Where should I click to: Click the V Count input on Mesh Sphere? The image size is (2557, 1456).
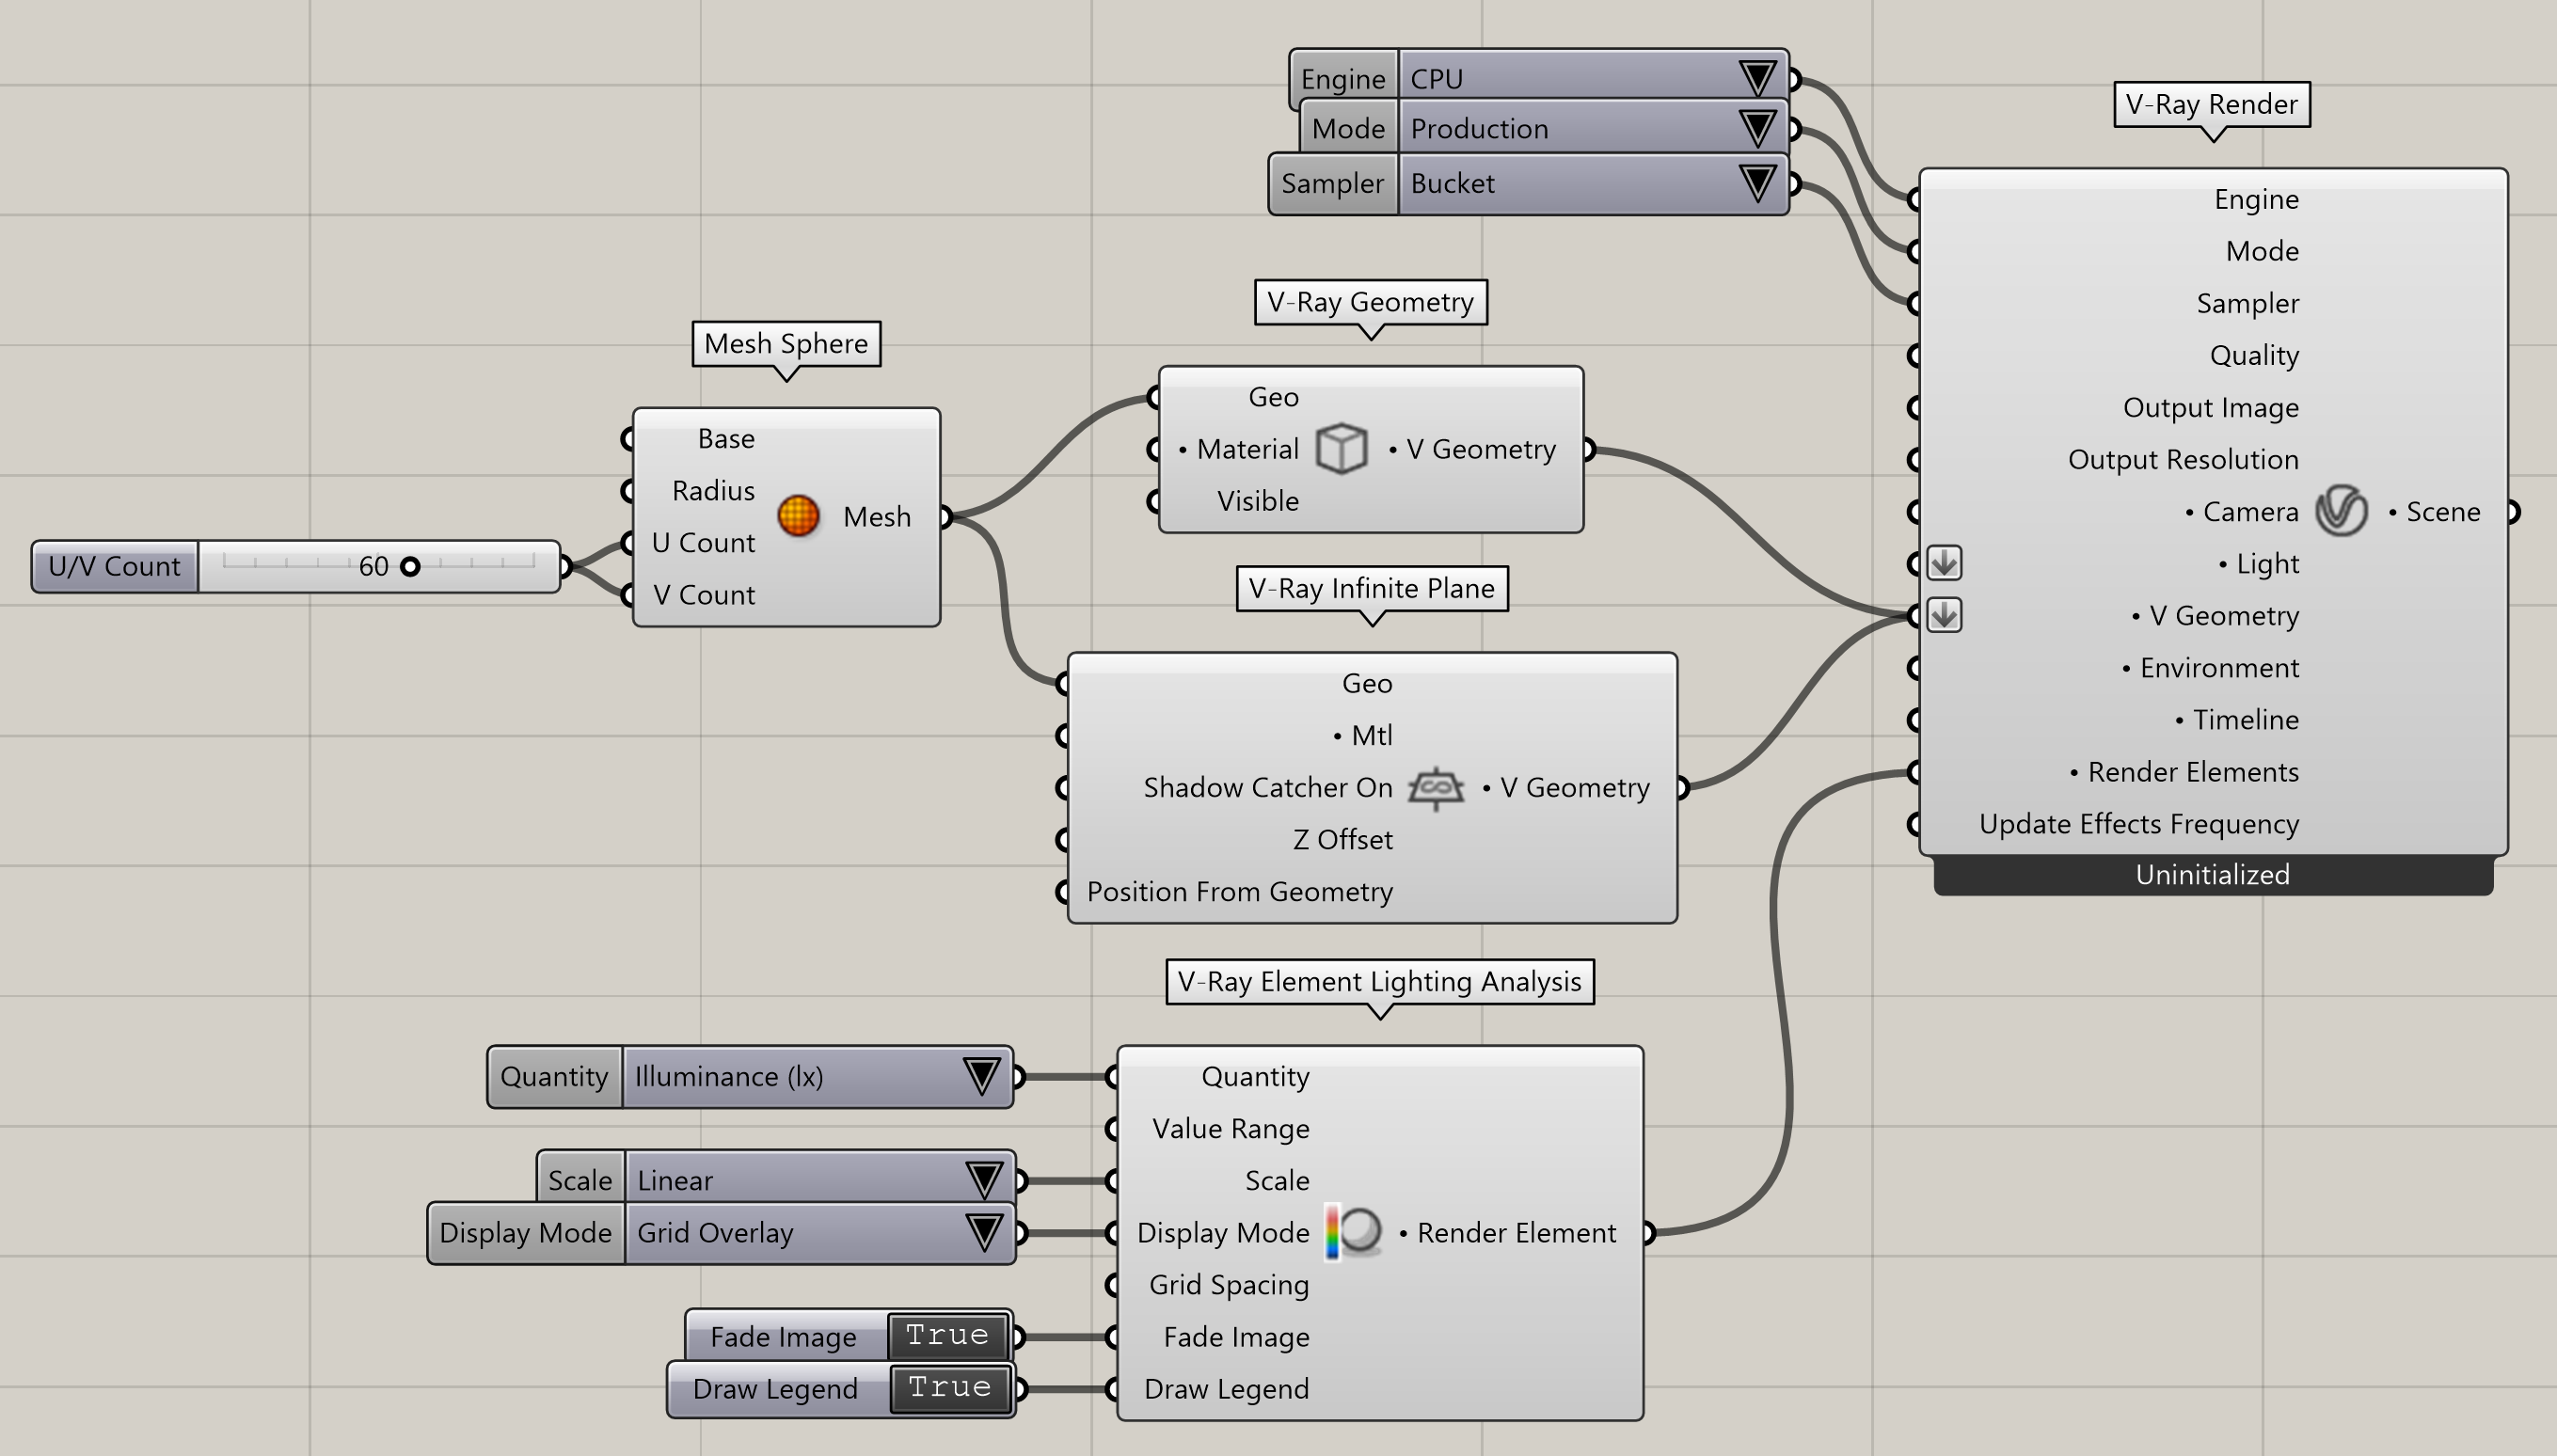[704, 594]
